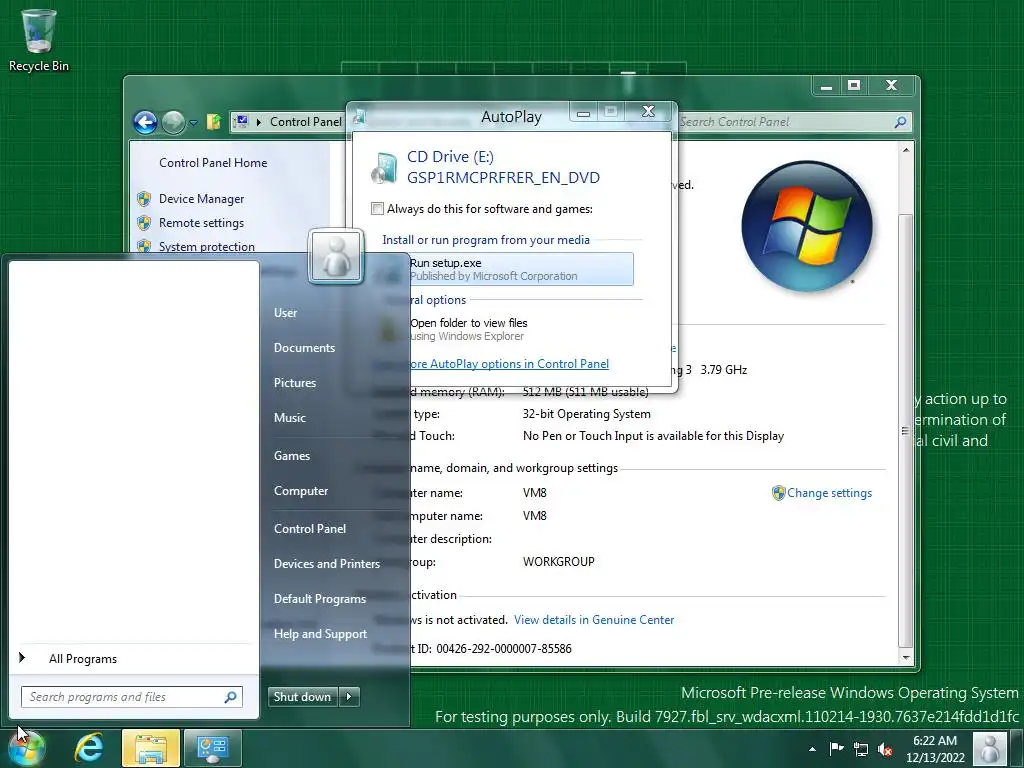This screenshot has height=768, width=1024.
Task: Open Control Panel from Start menu
Action: (x=310, y=529)
